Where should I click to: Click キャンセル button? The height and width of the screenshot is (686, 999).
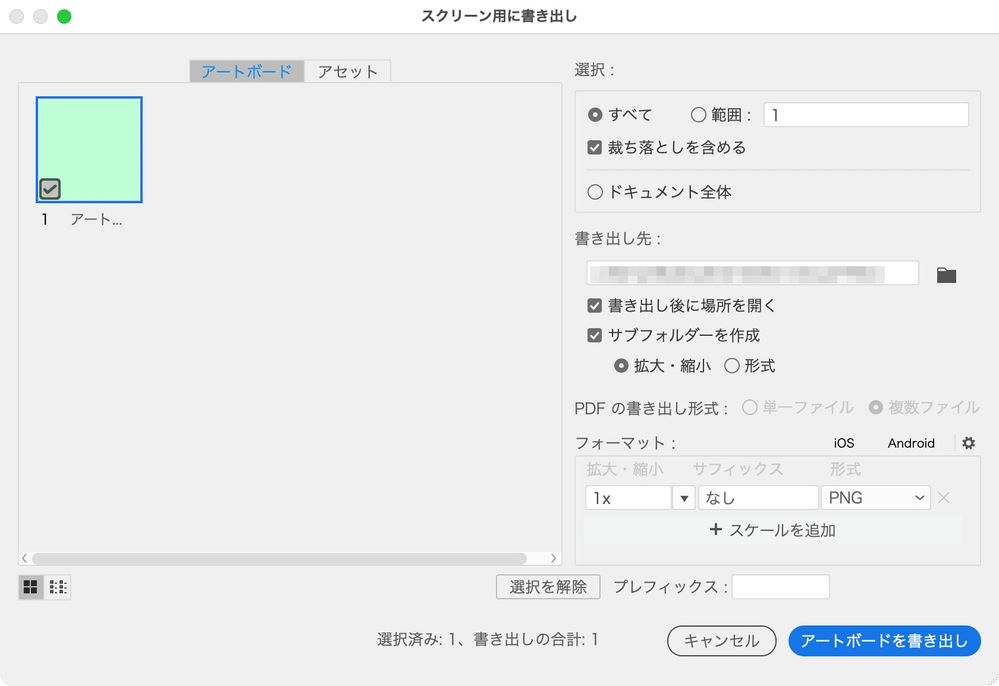tap(721, 640)
